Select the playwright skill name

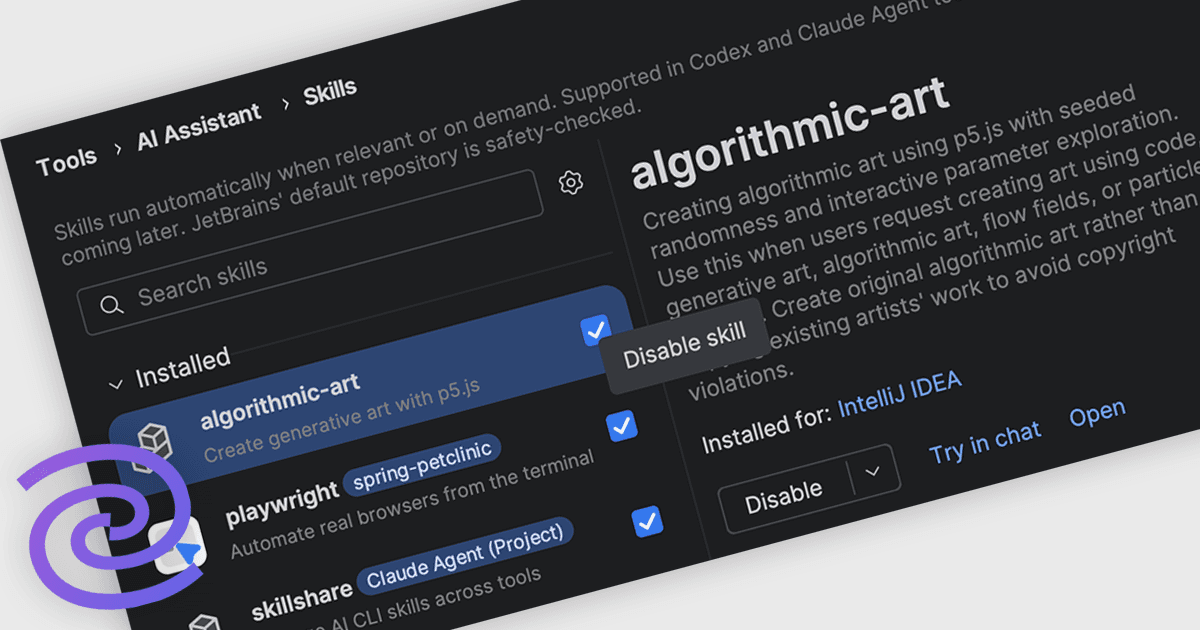click(x=283, y=505)
